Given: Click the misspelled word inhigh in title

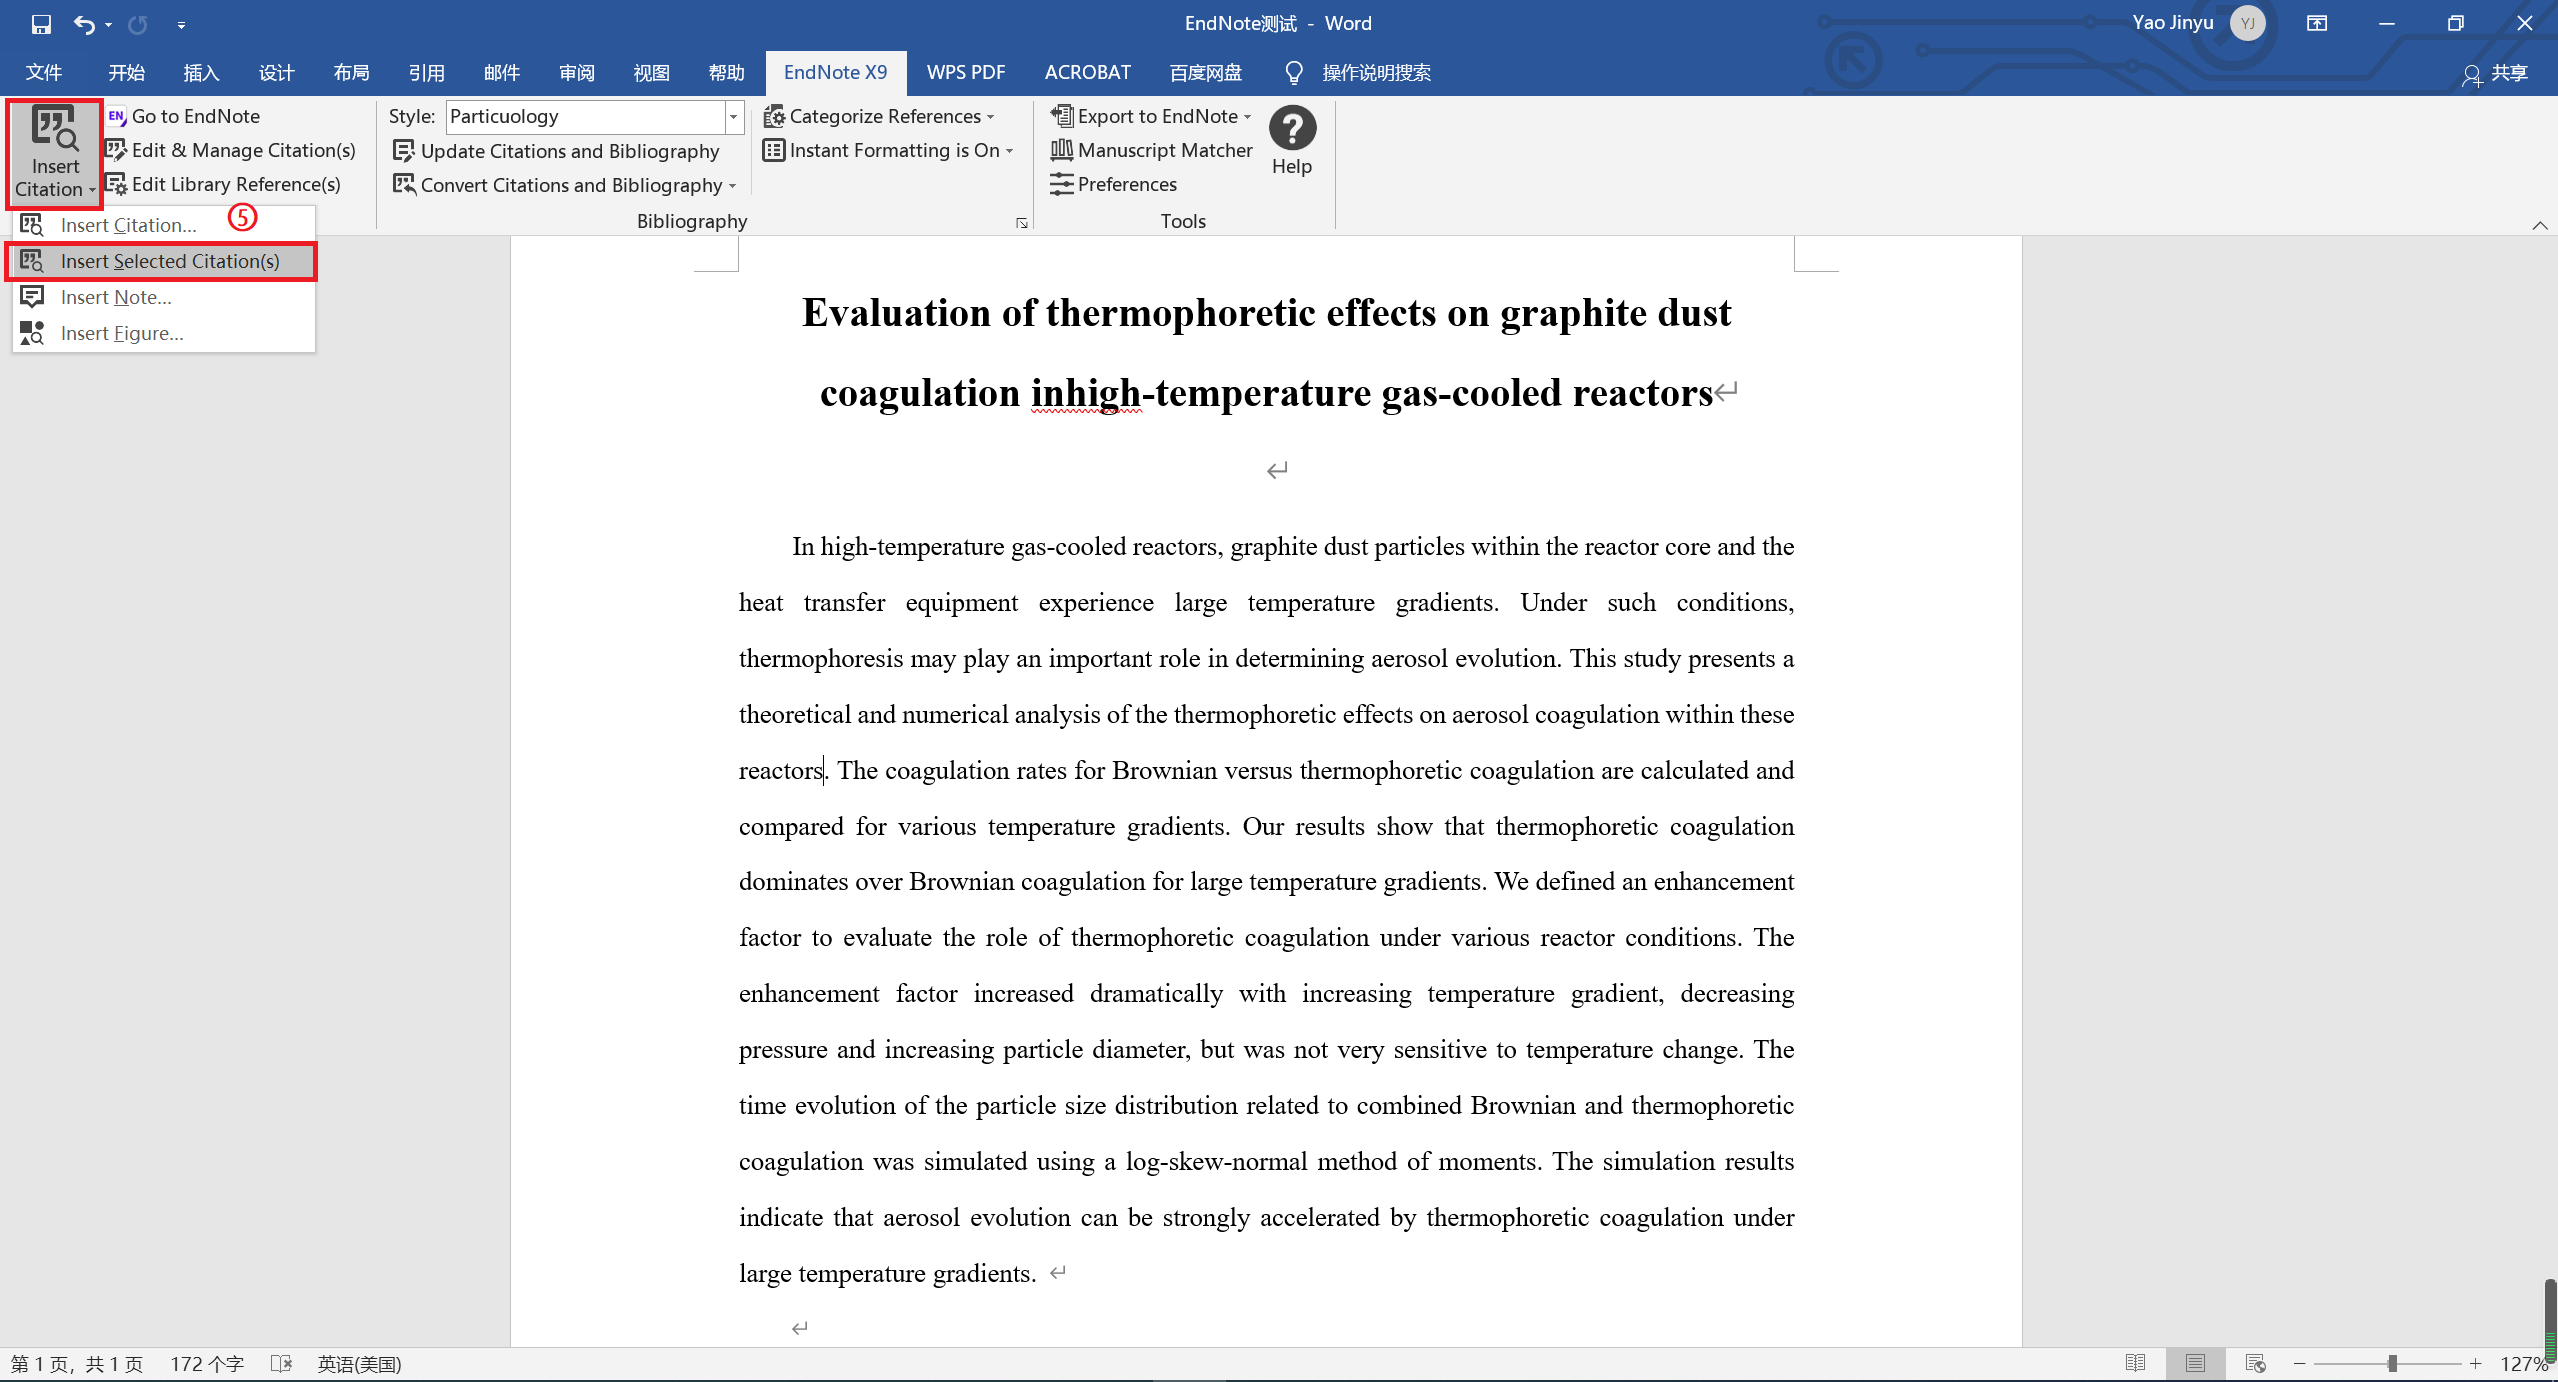Looking at the screenshot, I should pos(1086,393).
